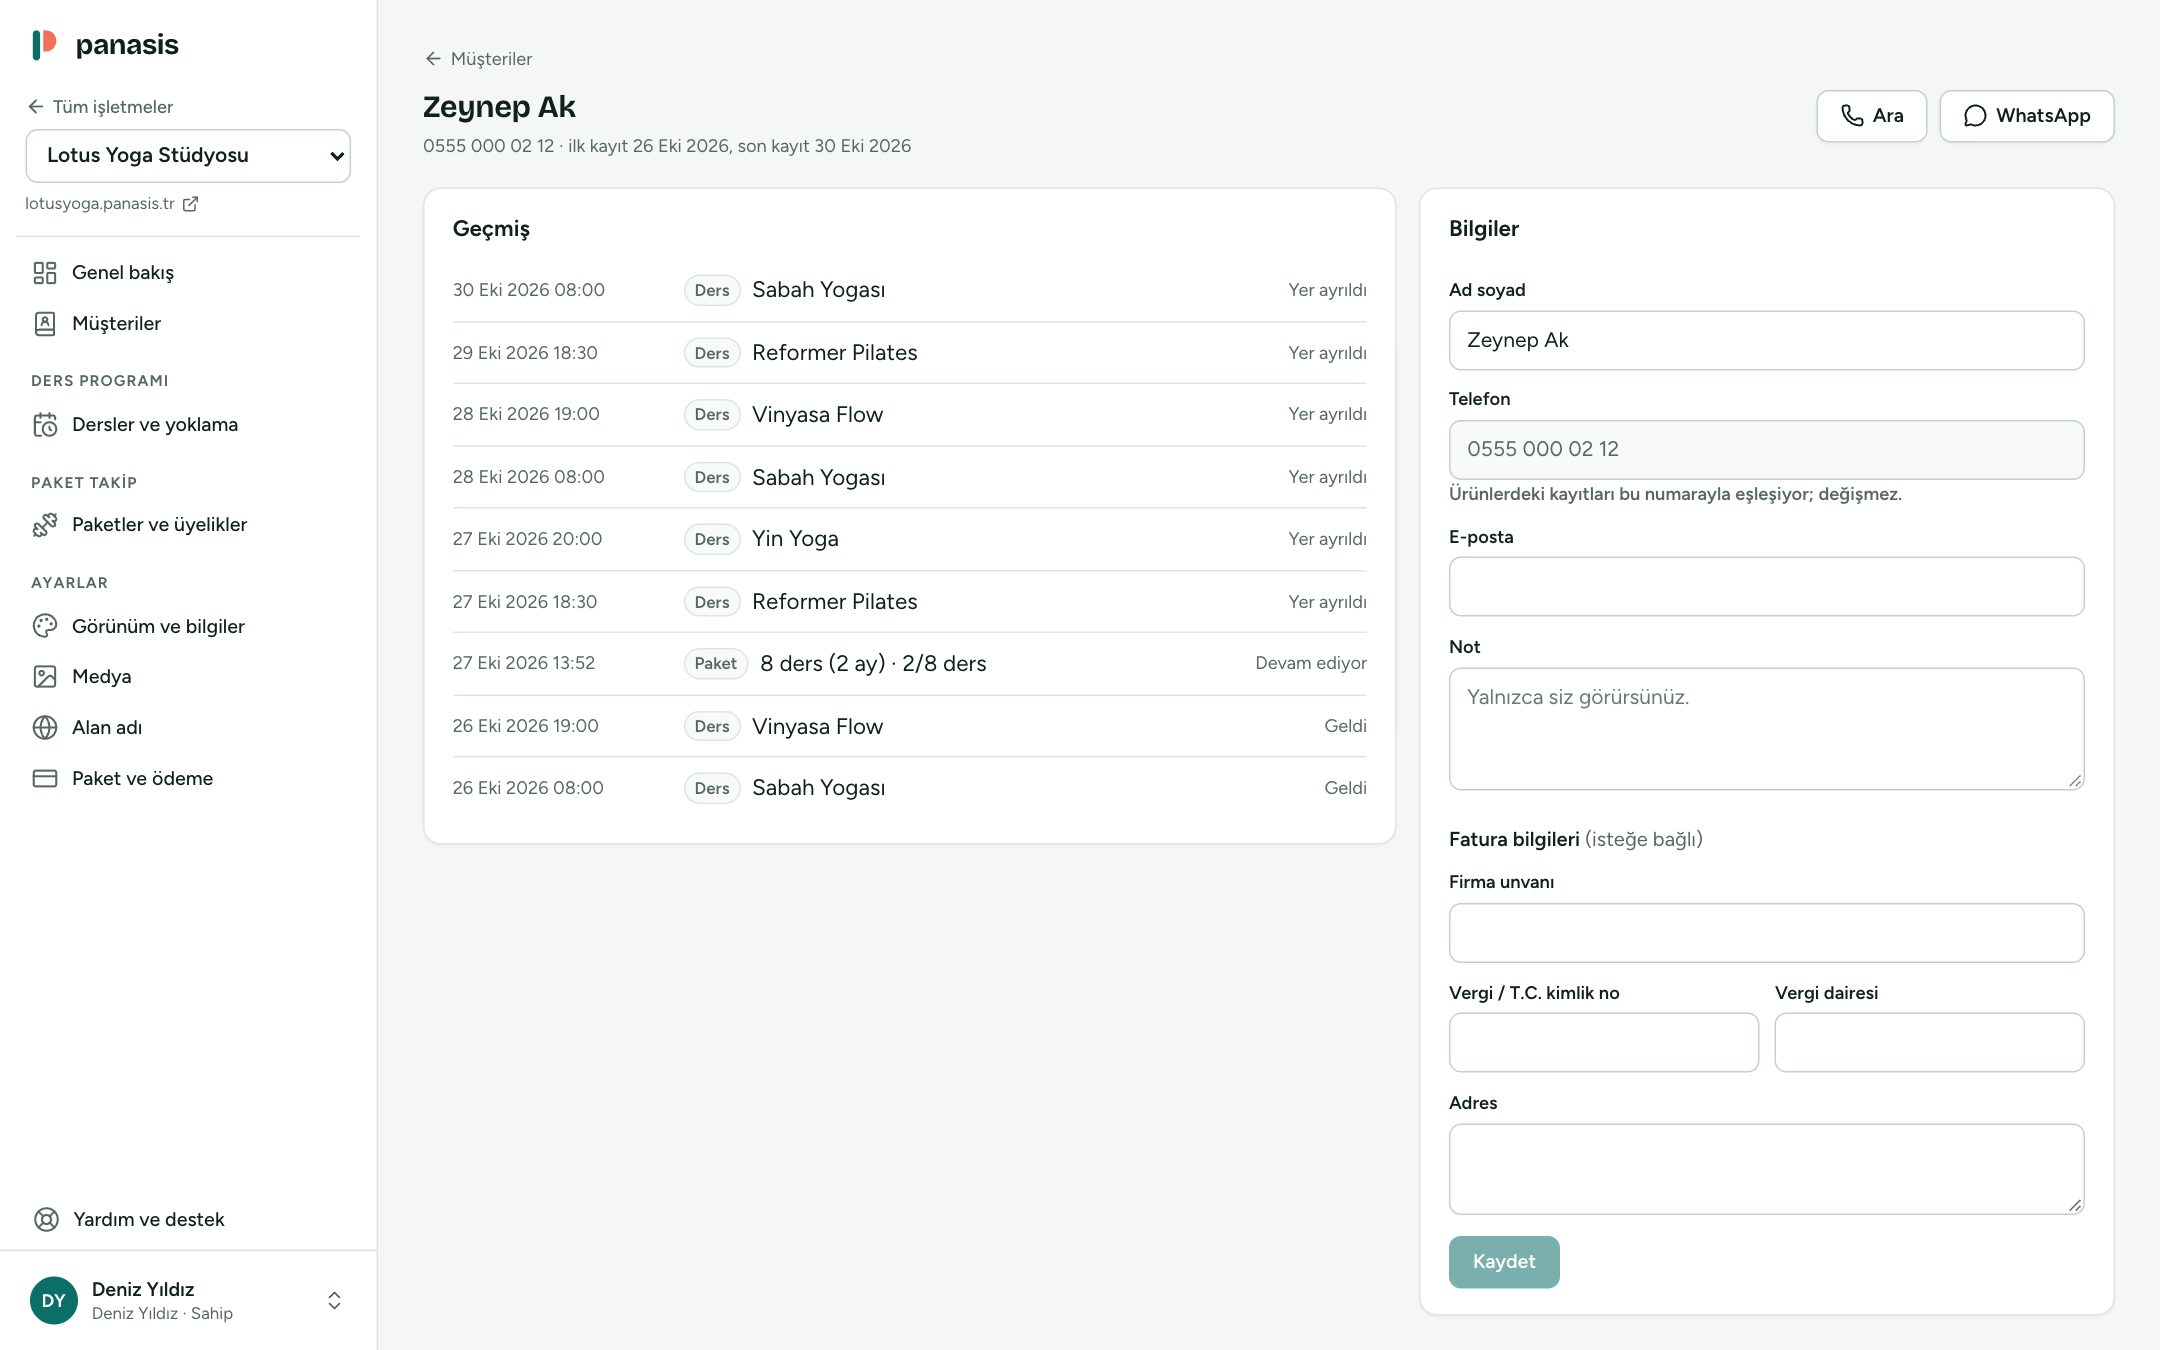Click the chat bubble icon in WhatsApp button
The width and height of the screenshot is (2160, 1350).
[1975, 116]
